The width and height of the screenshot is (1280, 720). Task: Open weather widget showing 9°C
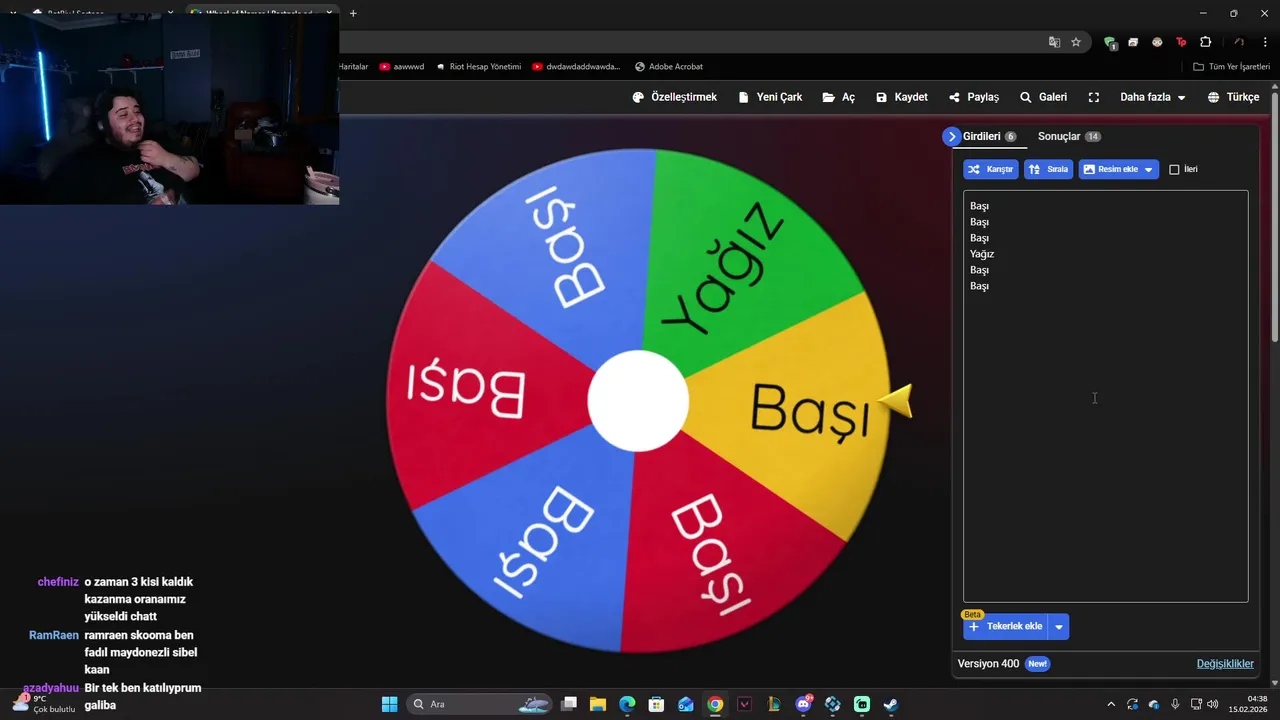tap(46, 704)
